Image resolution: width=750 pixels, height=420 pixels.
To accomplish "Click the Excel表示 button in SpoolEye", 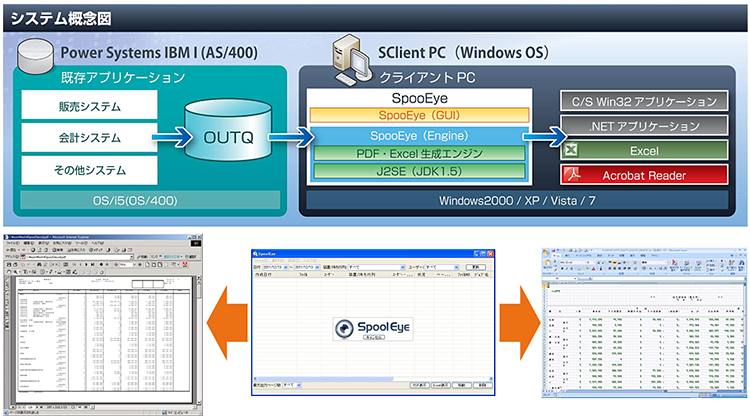I will click(x=441, y=385).
